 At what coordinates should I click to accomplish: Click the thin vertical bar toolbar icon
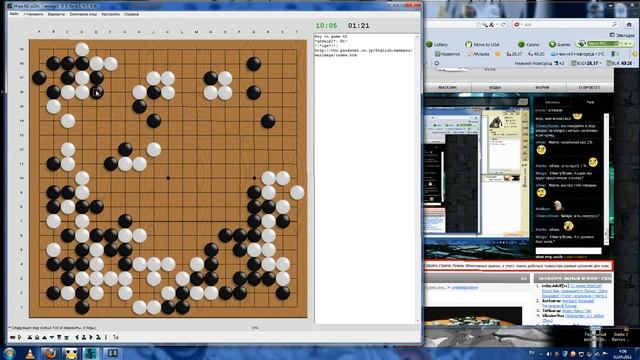106,338
